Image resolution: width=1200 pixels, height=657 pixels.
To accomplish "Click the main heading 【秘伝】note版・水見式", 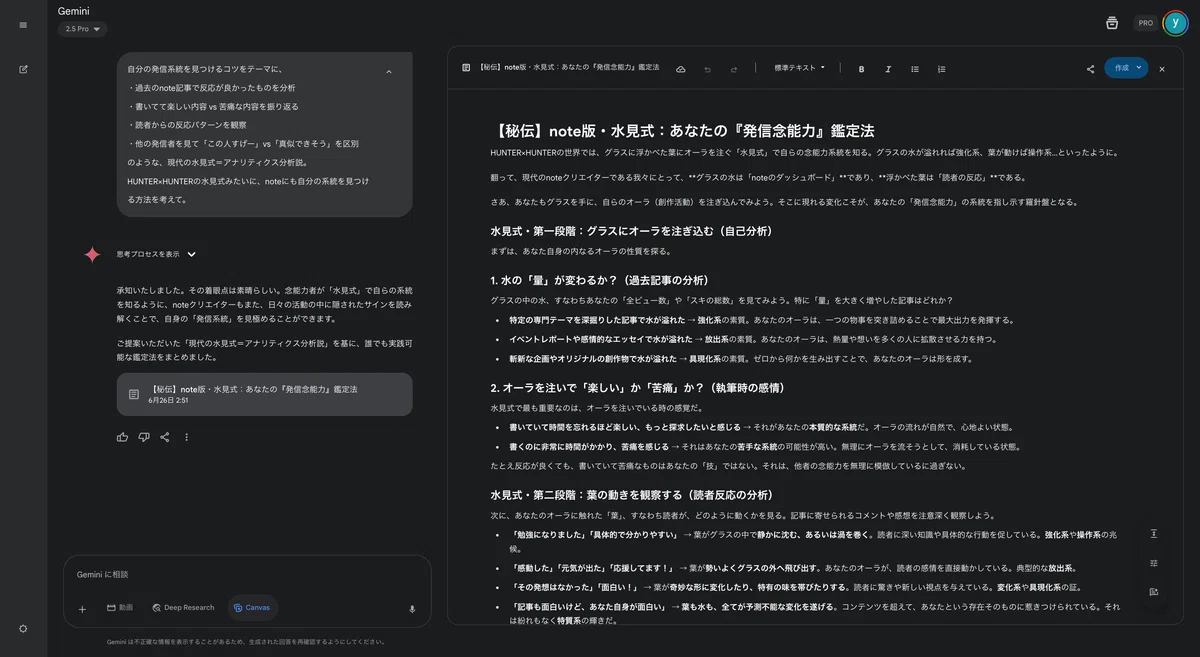I will pos(682,130).
